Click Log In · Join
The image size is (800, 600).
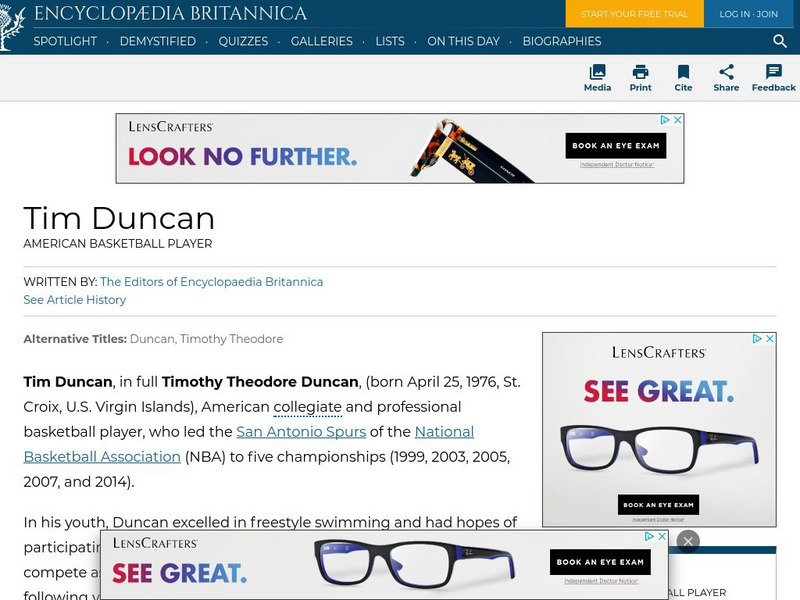750,15
